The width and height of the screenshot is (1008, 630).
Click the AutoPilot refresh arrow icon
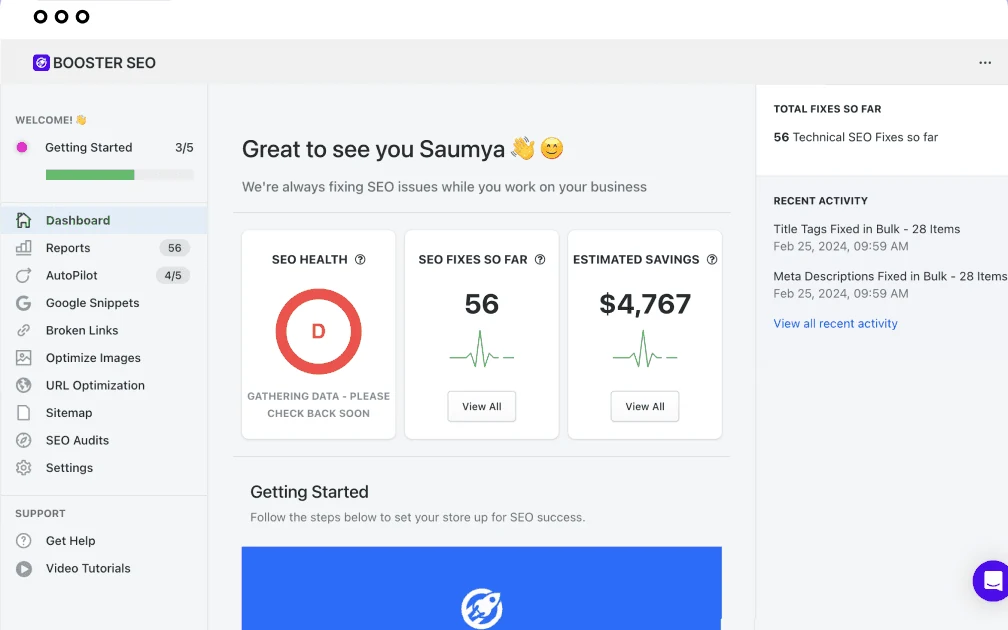(x=24, y=275)
